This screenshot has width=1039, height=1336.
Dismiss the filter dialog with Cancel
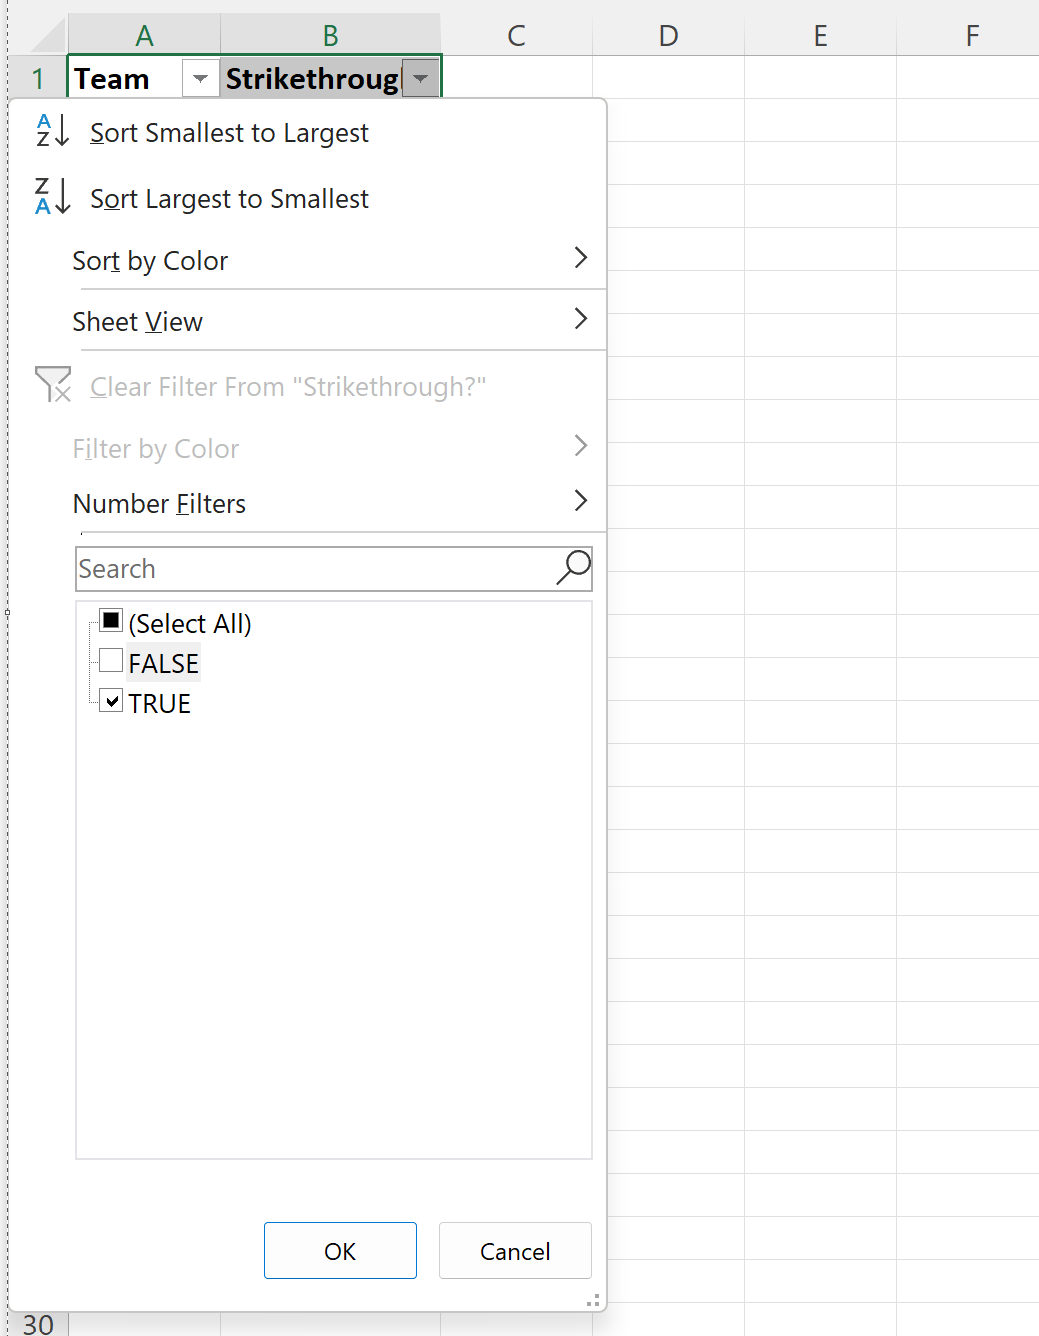tap(515, 1250)
